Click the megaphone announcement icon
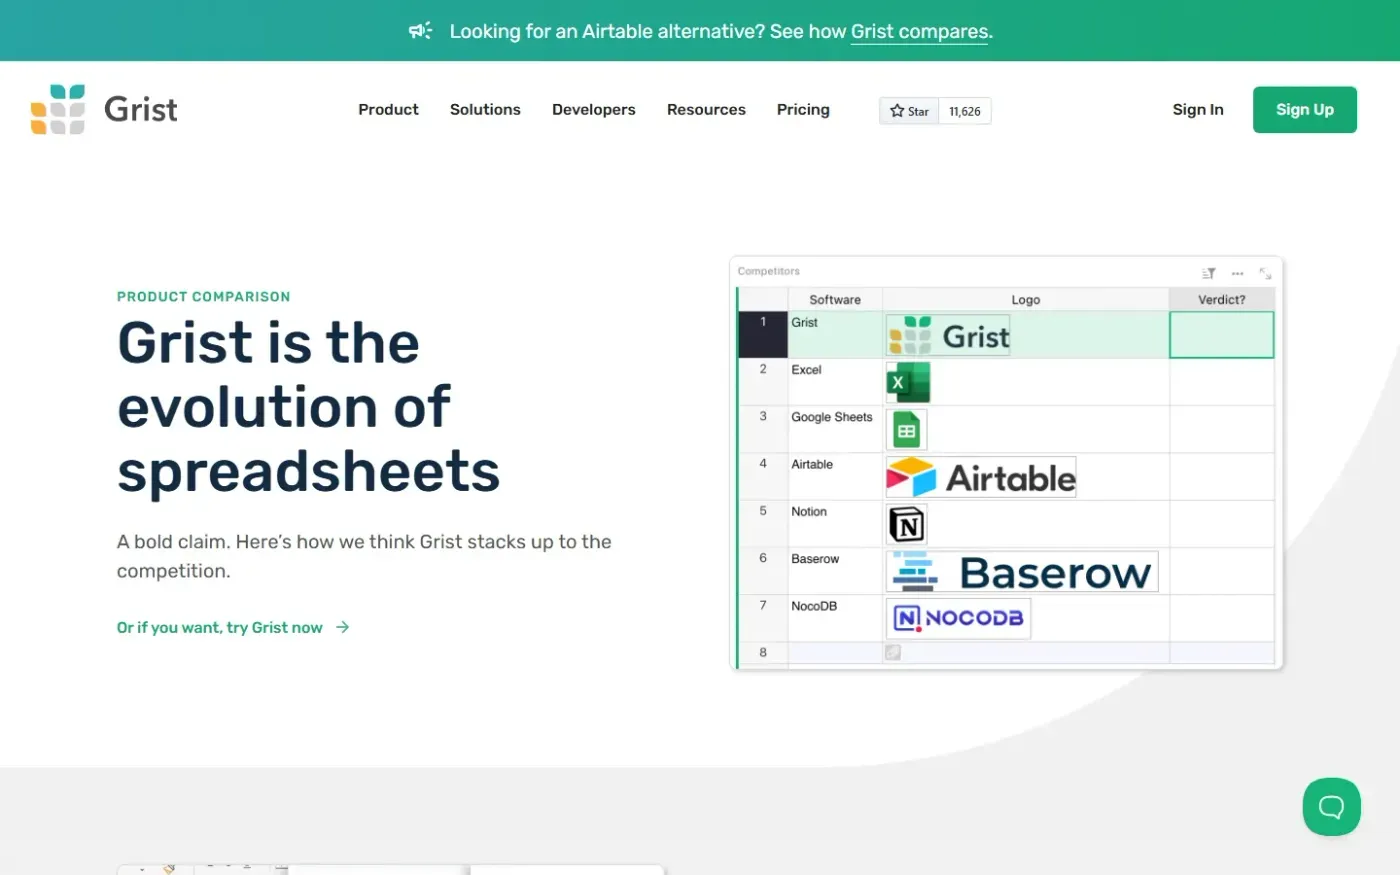1400x875 pixels. tap(420, 31)
